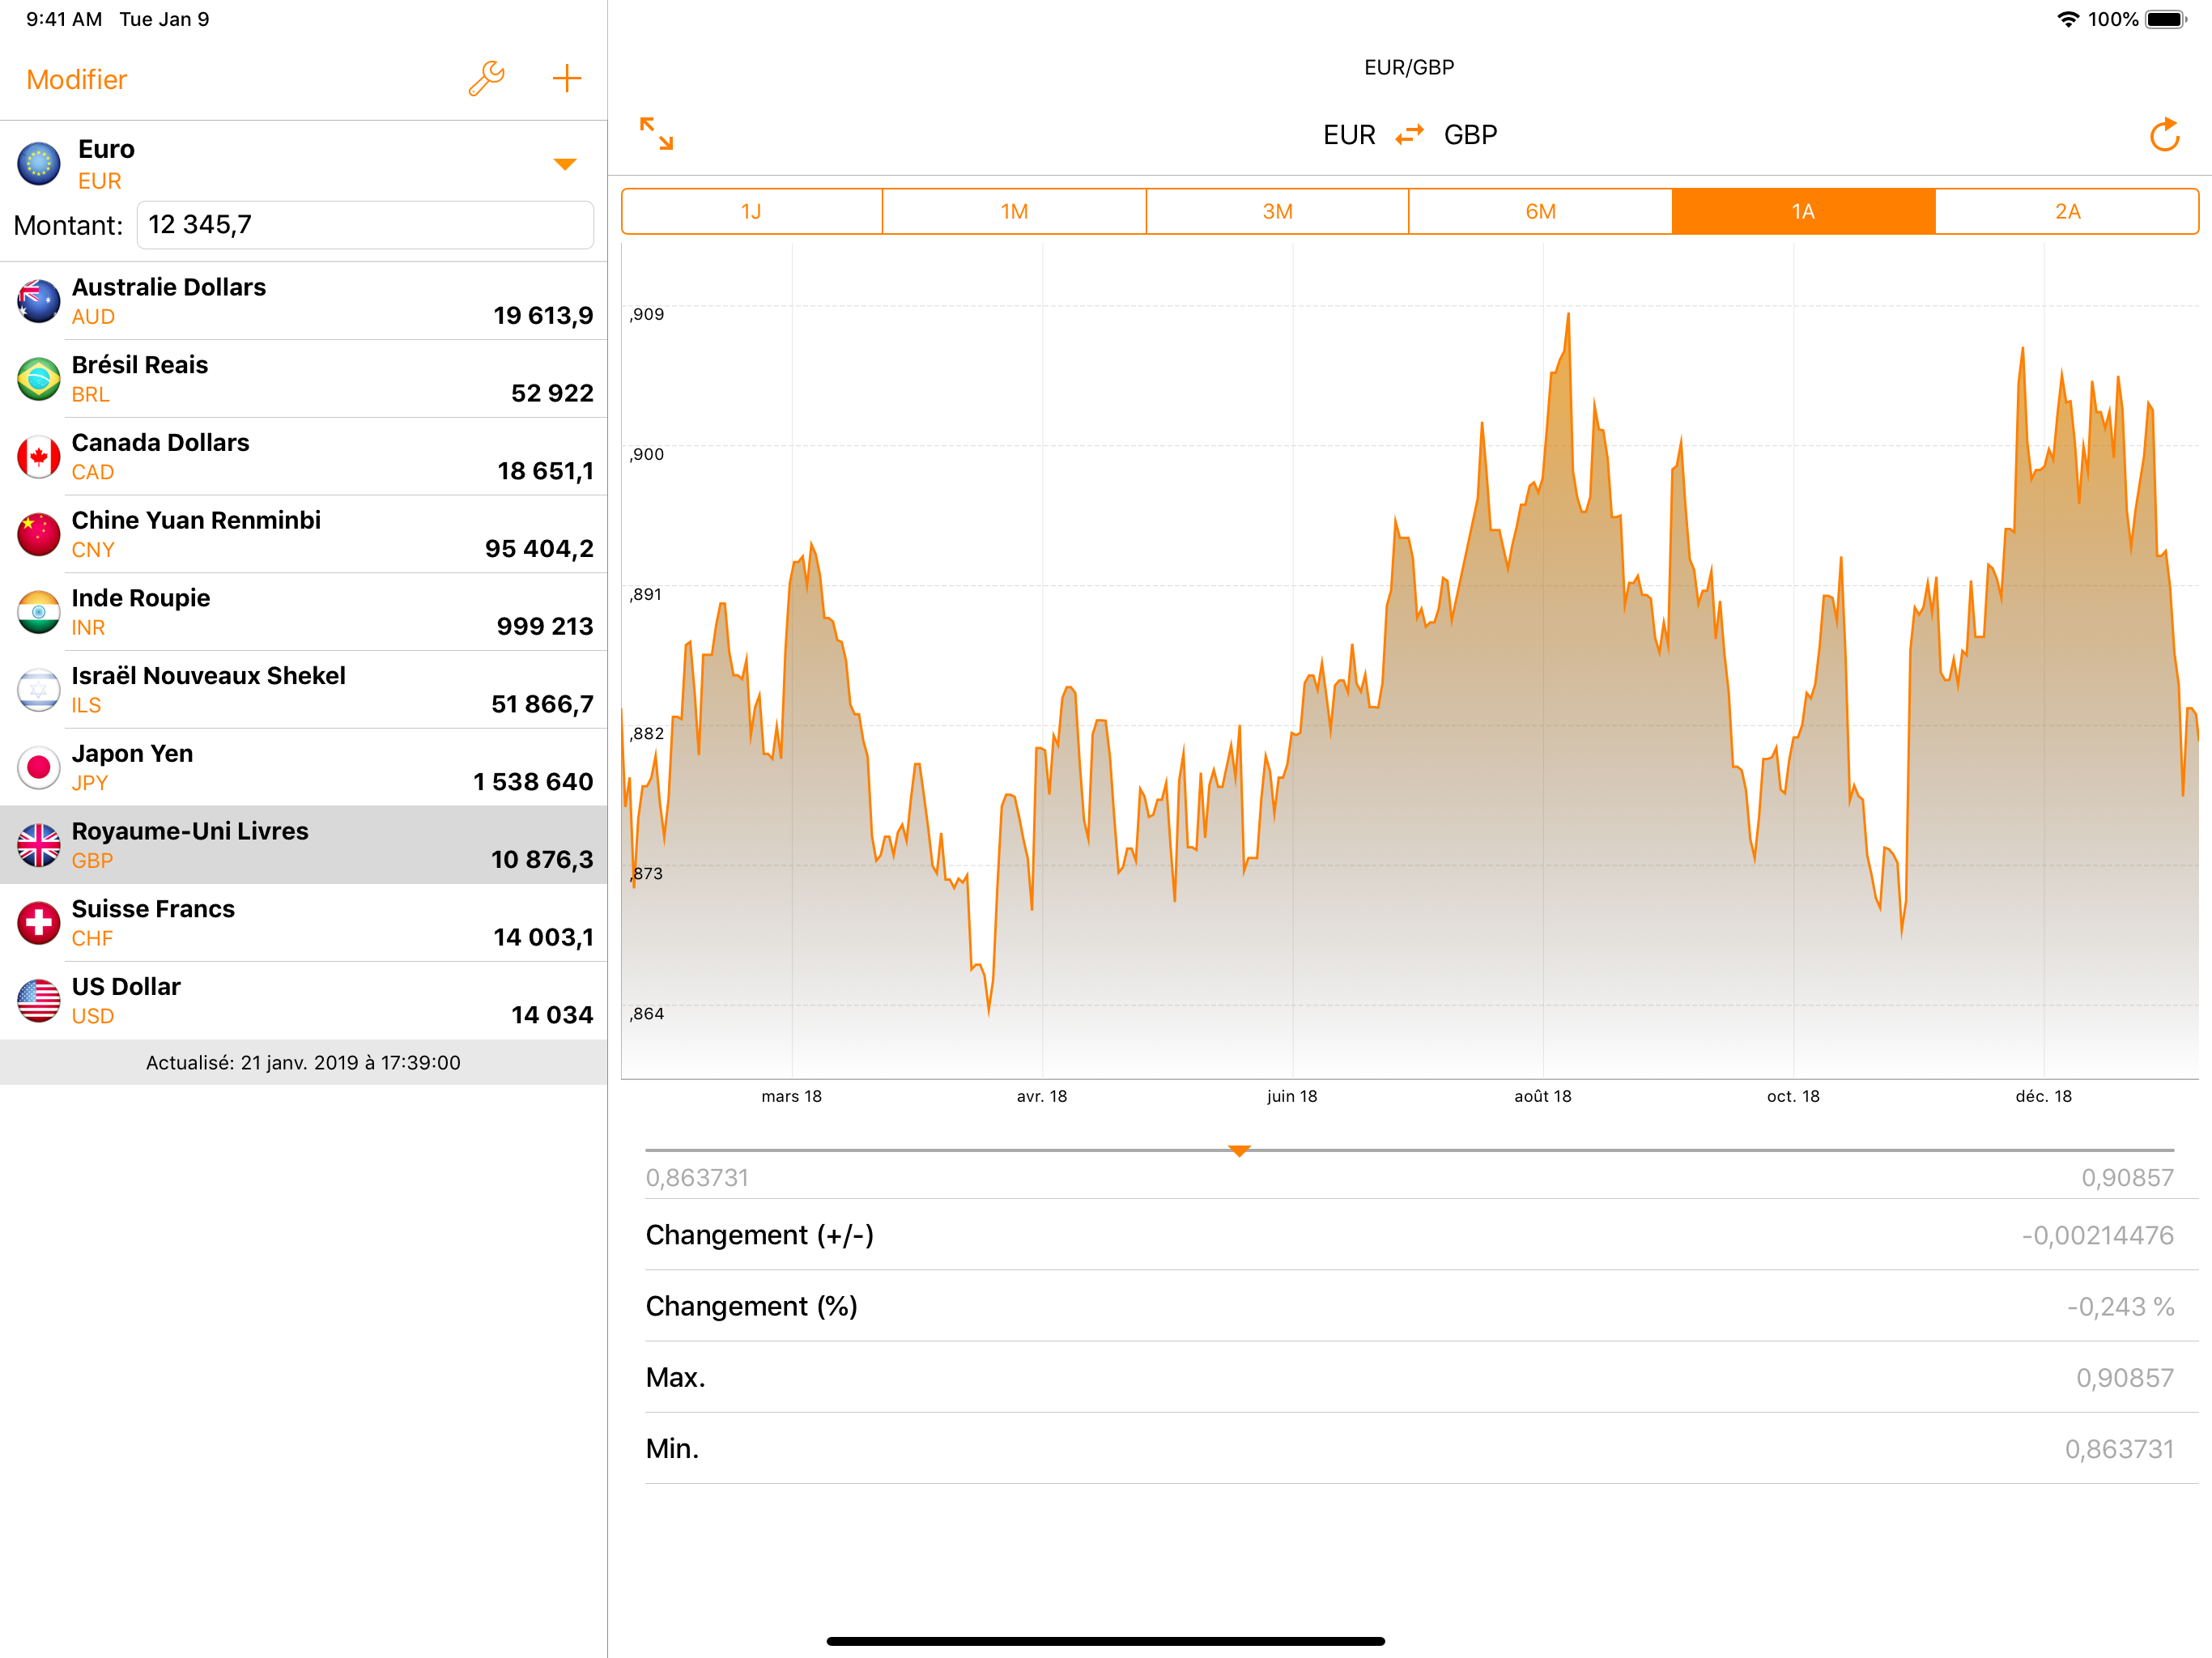Image resolution: width=2212 pixels, height=1658 pixels.
Task: Tap the Euro flag icon
Action: point(39,164)
